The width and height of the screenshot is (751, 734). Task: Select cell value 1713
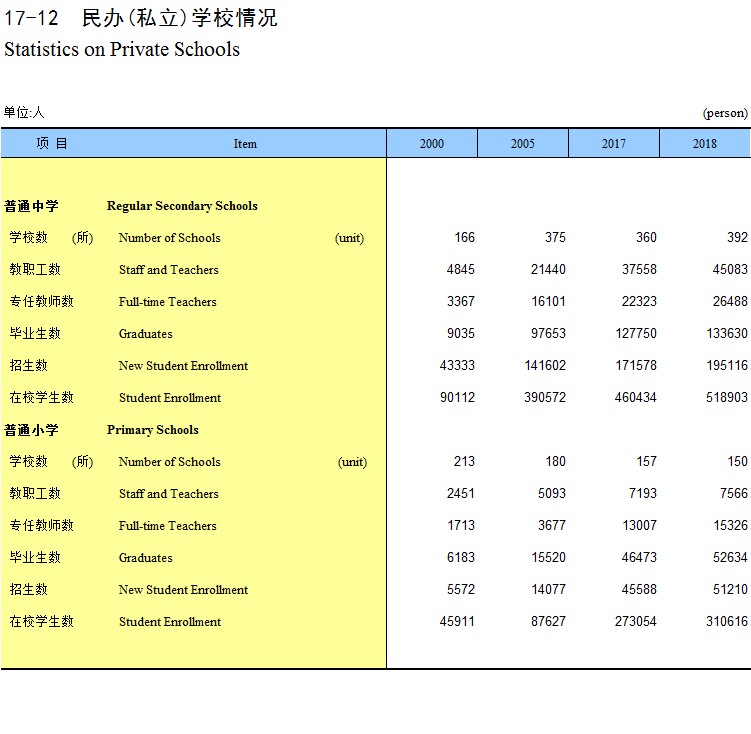(x=461, y=525)
